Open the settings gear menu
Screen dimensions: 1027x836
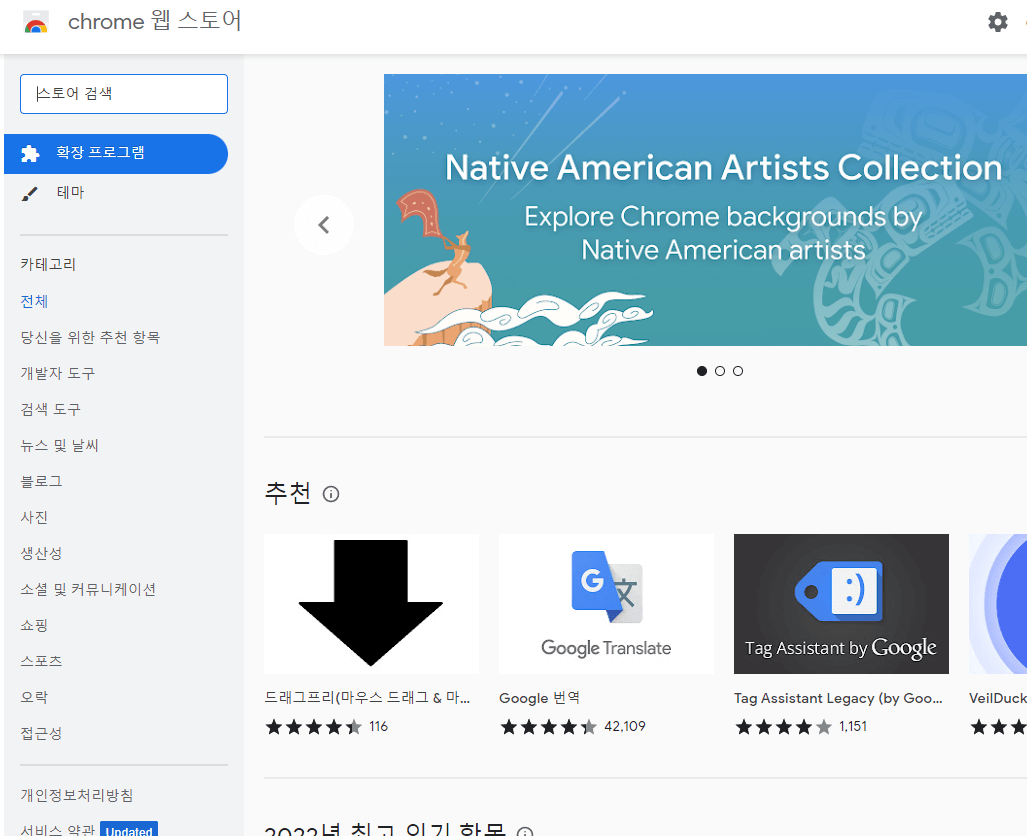[x=998, y=22]
